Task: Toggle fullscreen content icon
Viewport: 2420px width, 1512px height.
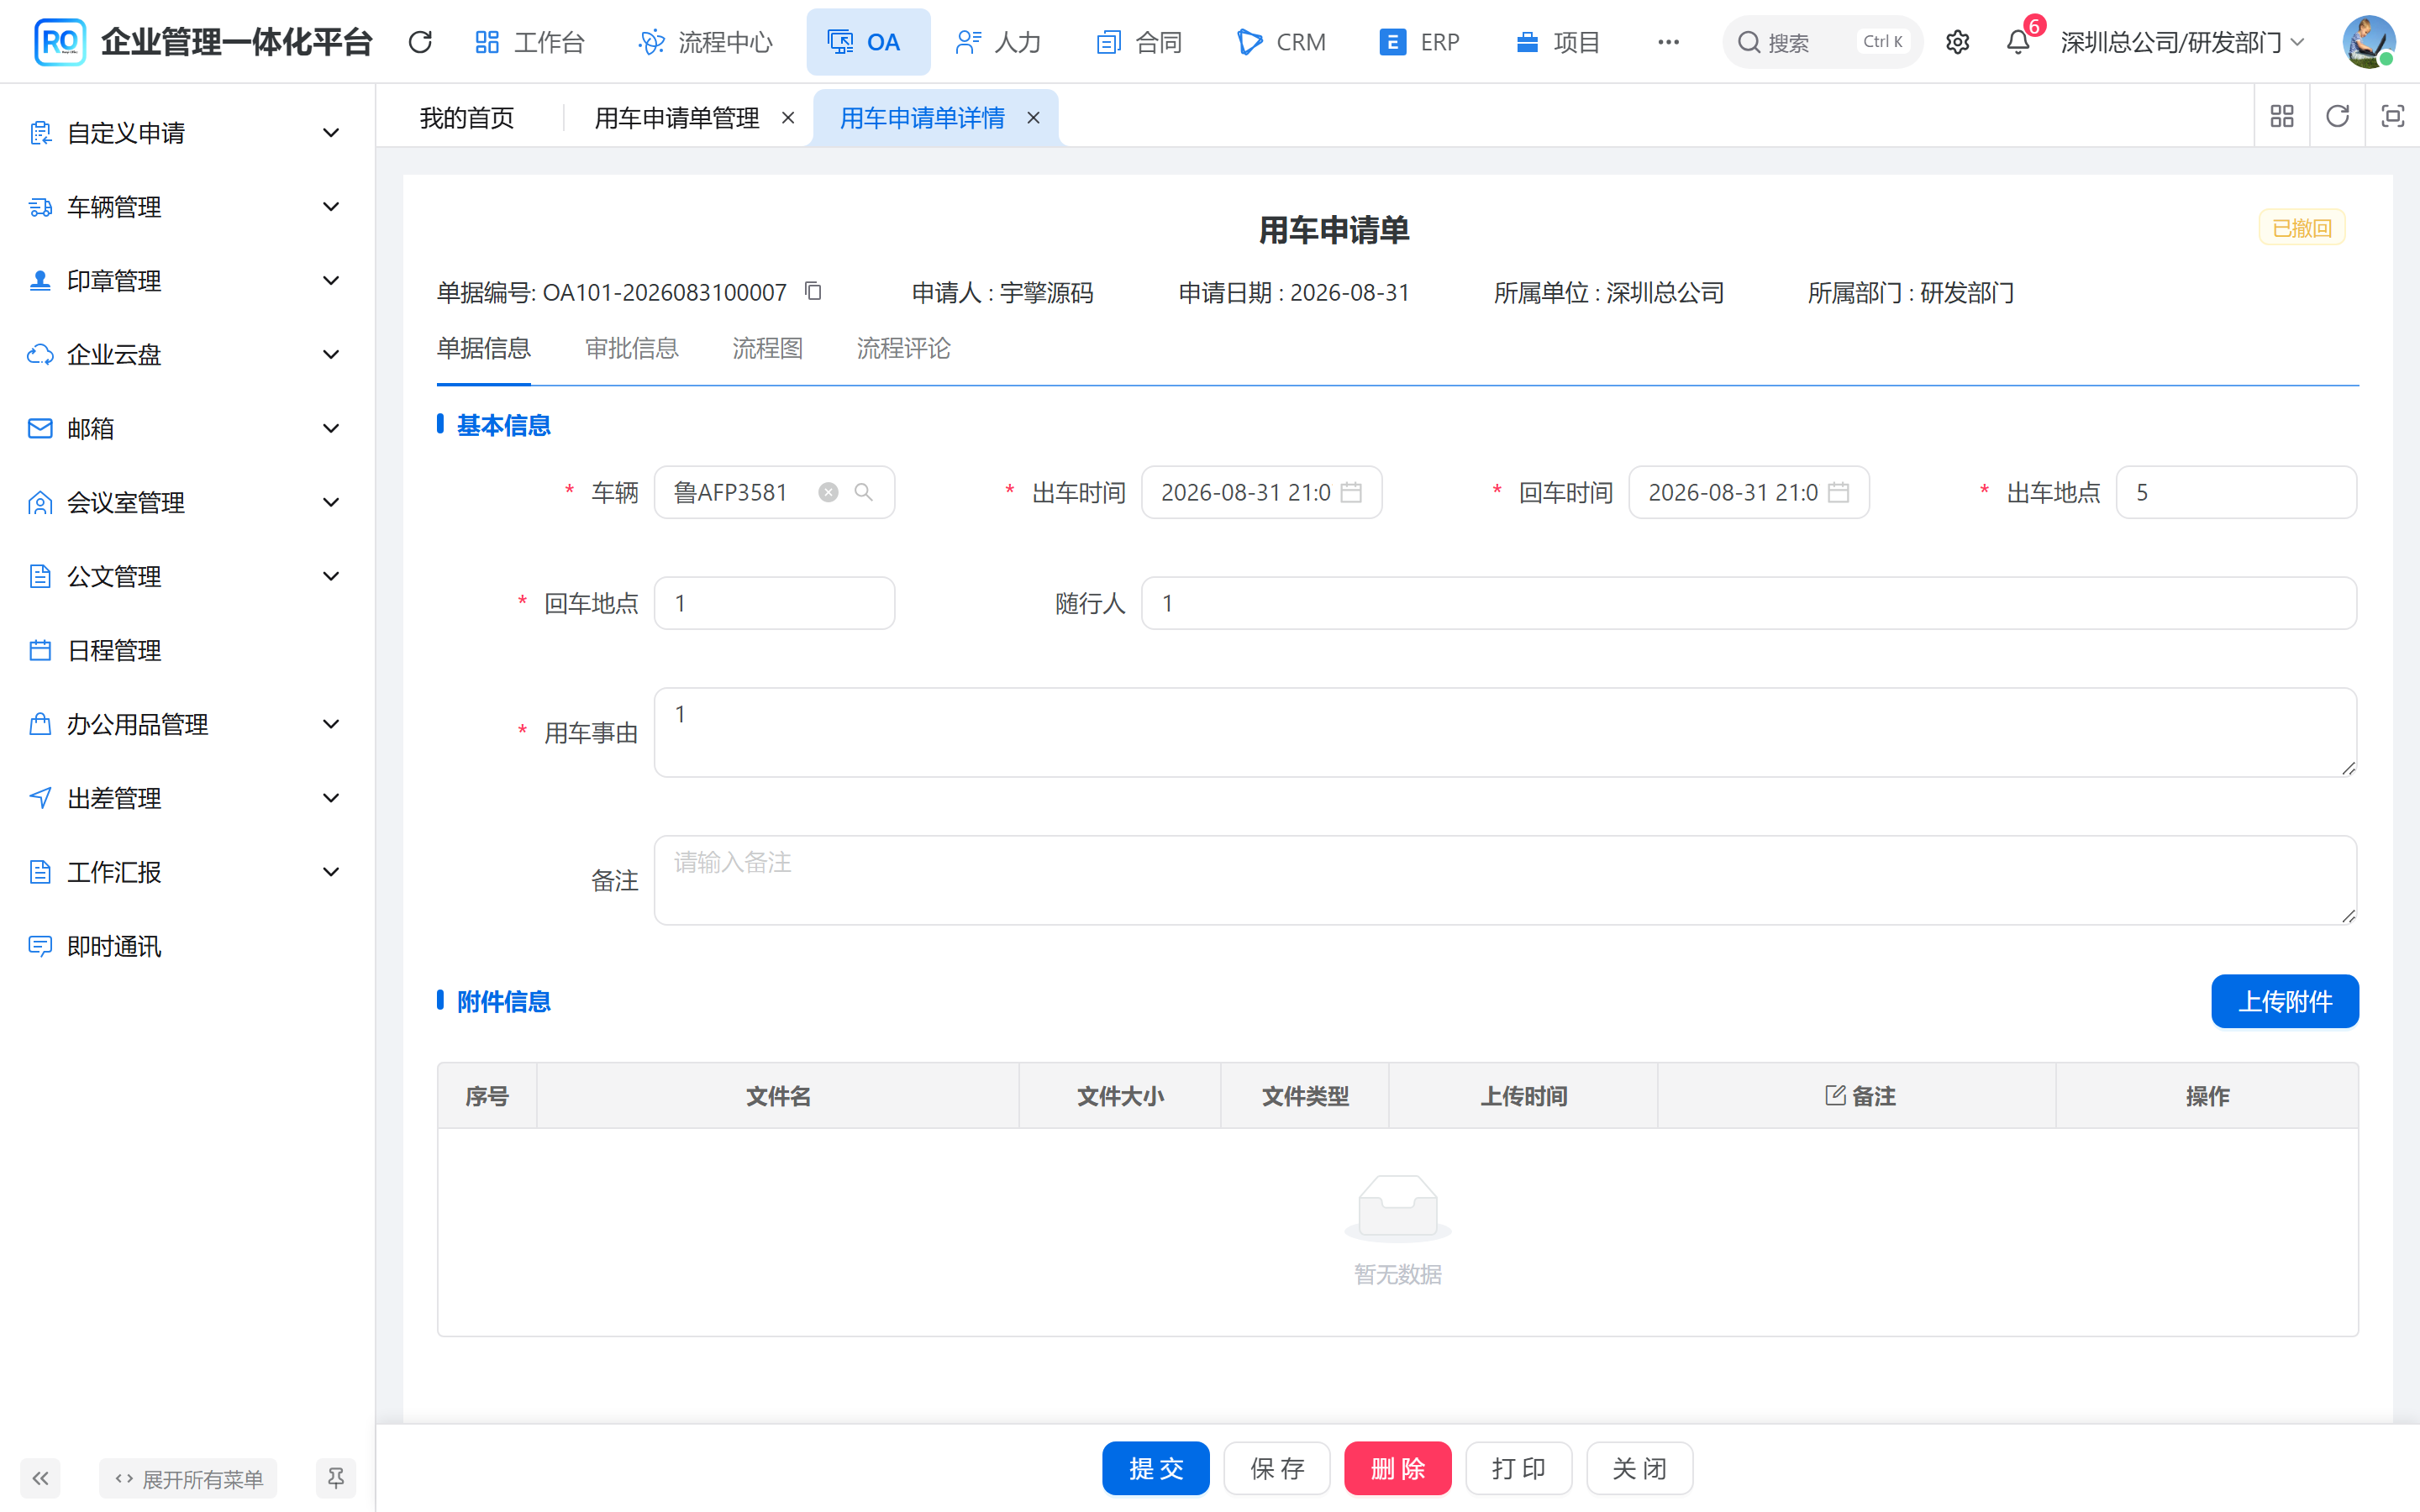Action: (2392, 117)
